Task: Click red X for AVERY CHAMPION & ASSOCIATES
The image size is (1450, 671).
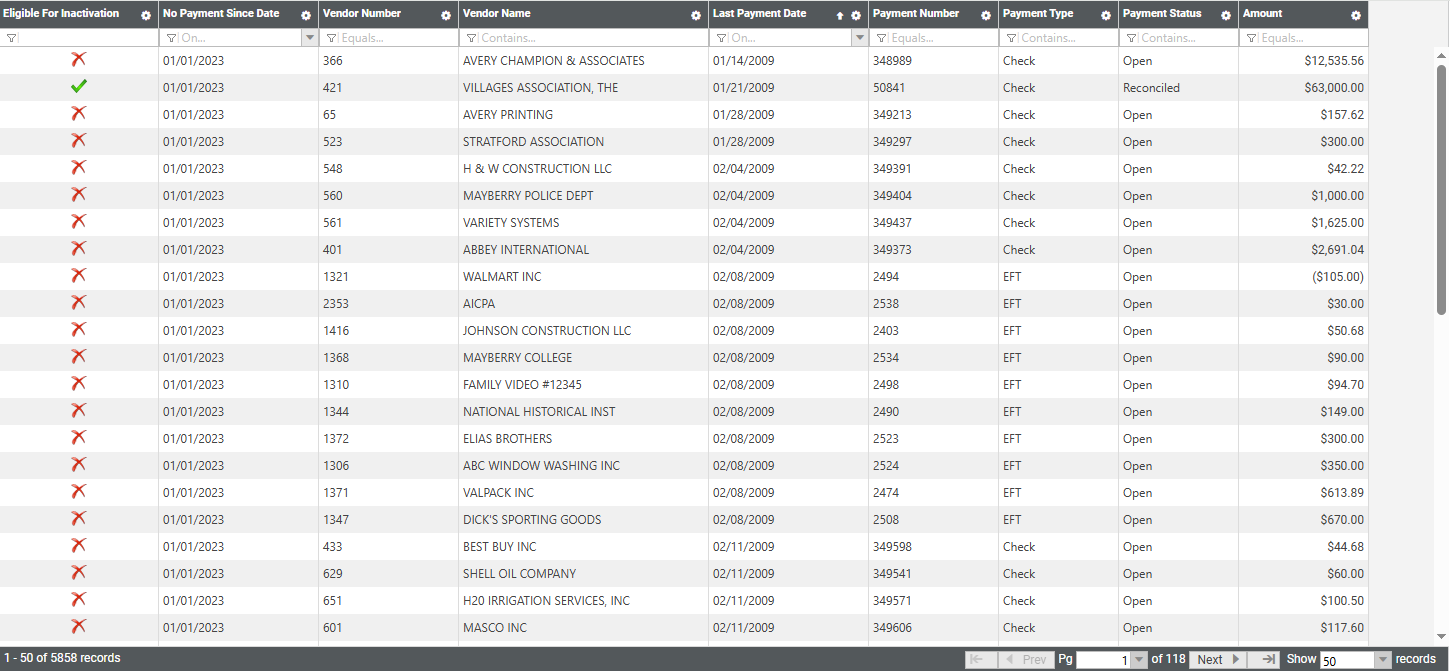Action: click(79, 60)
